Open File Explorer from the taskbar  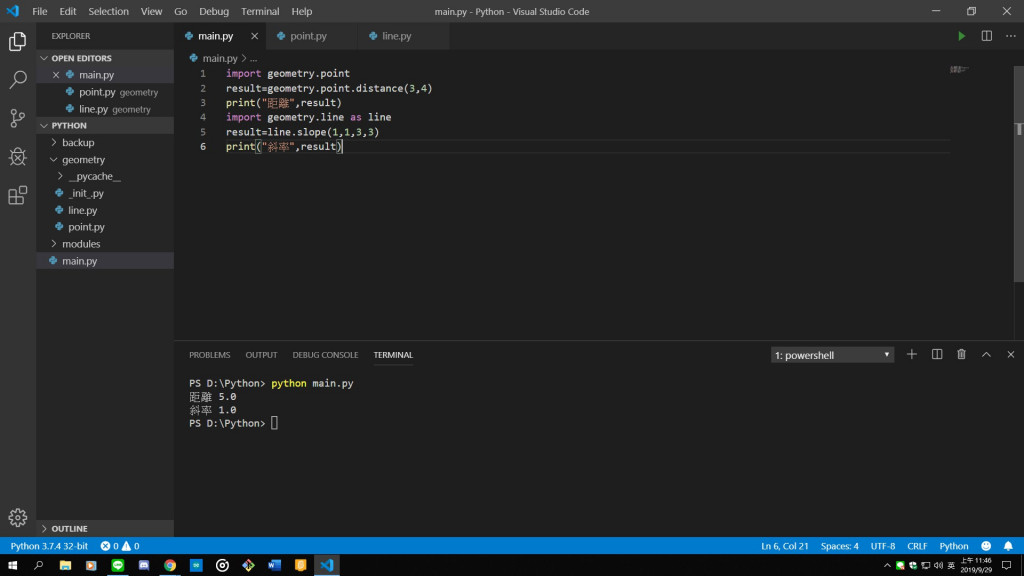[65, 565]
